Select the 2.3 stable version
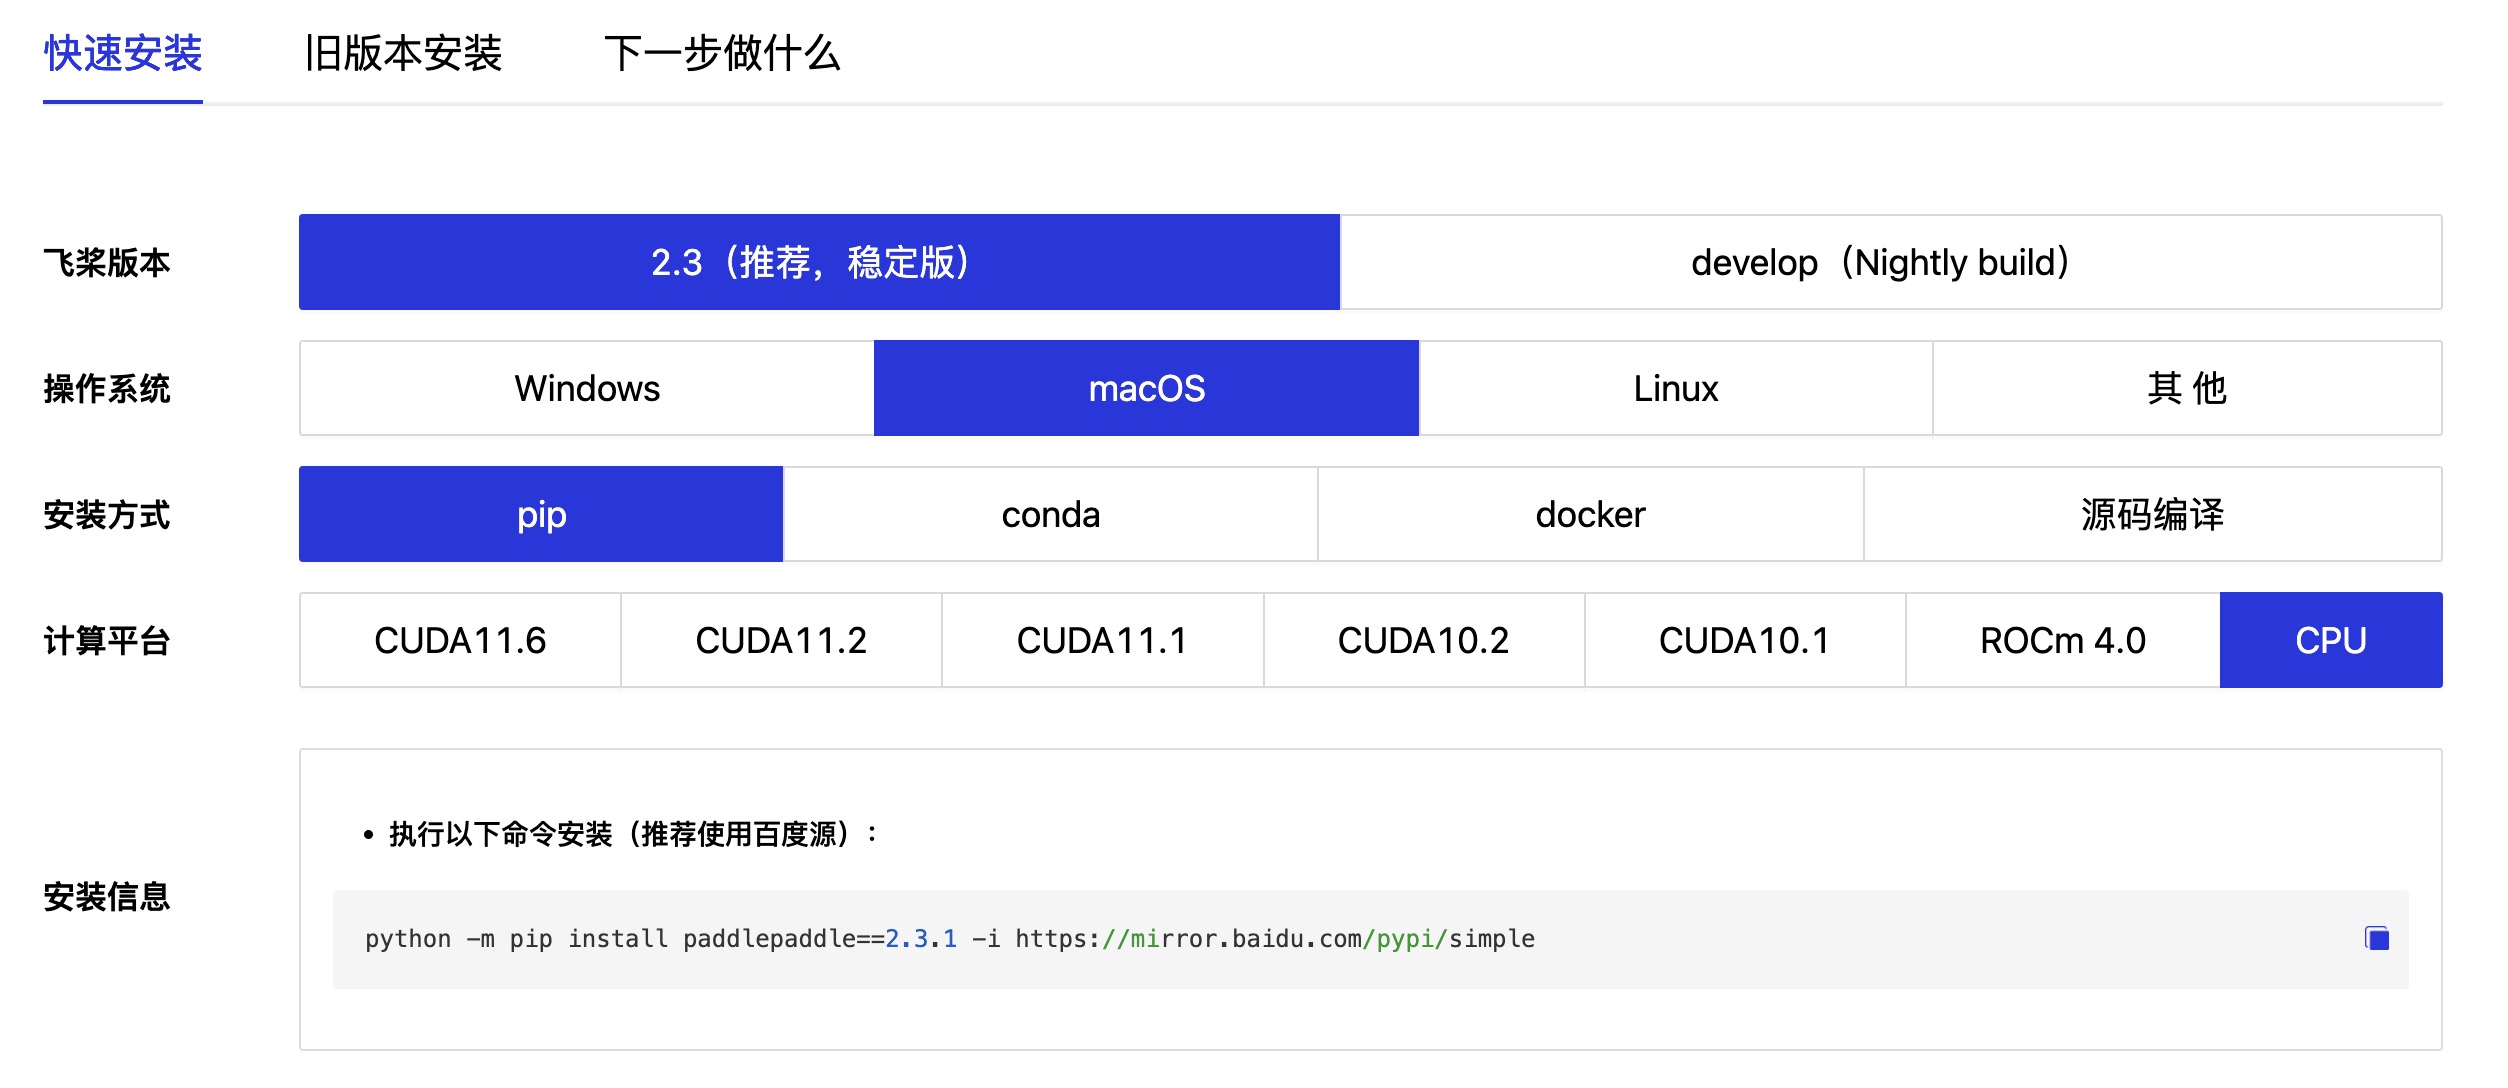The height and width of the screenshot is (1088, 2508). [818, 262]
